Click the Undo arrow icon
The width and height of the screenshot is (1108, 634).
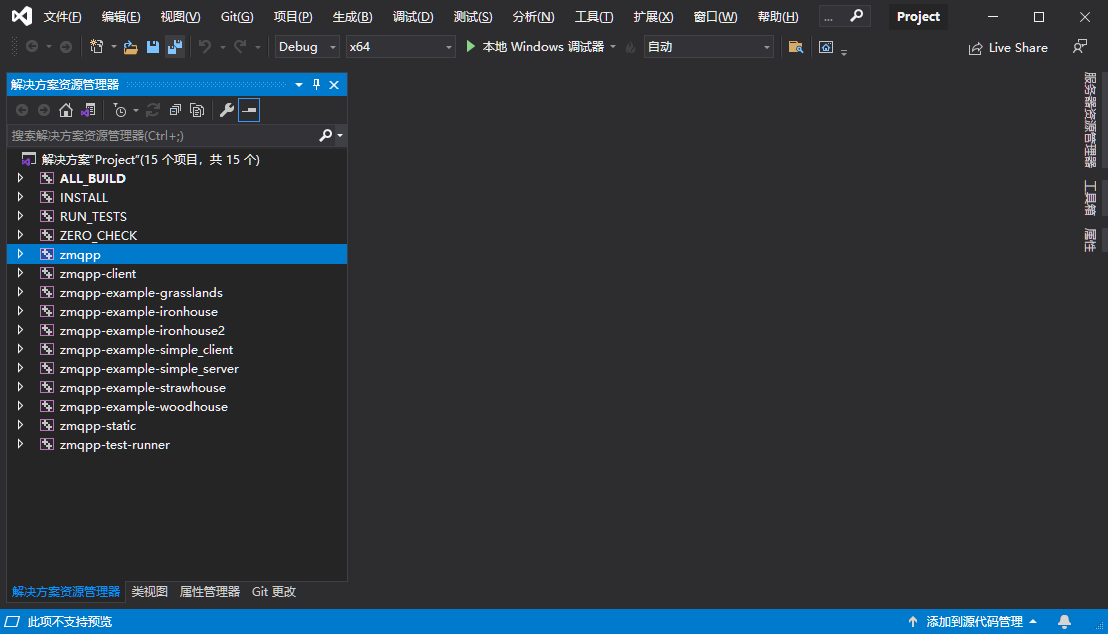tap(205, 47)
